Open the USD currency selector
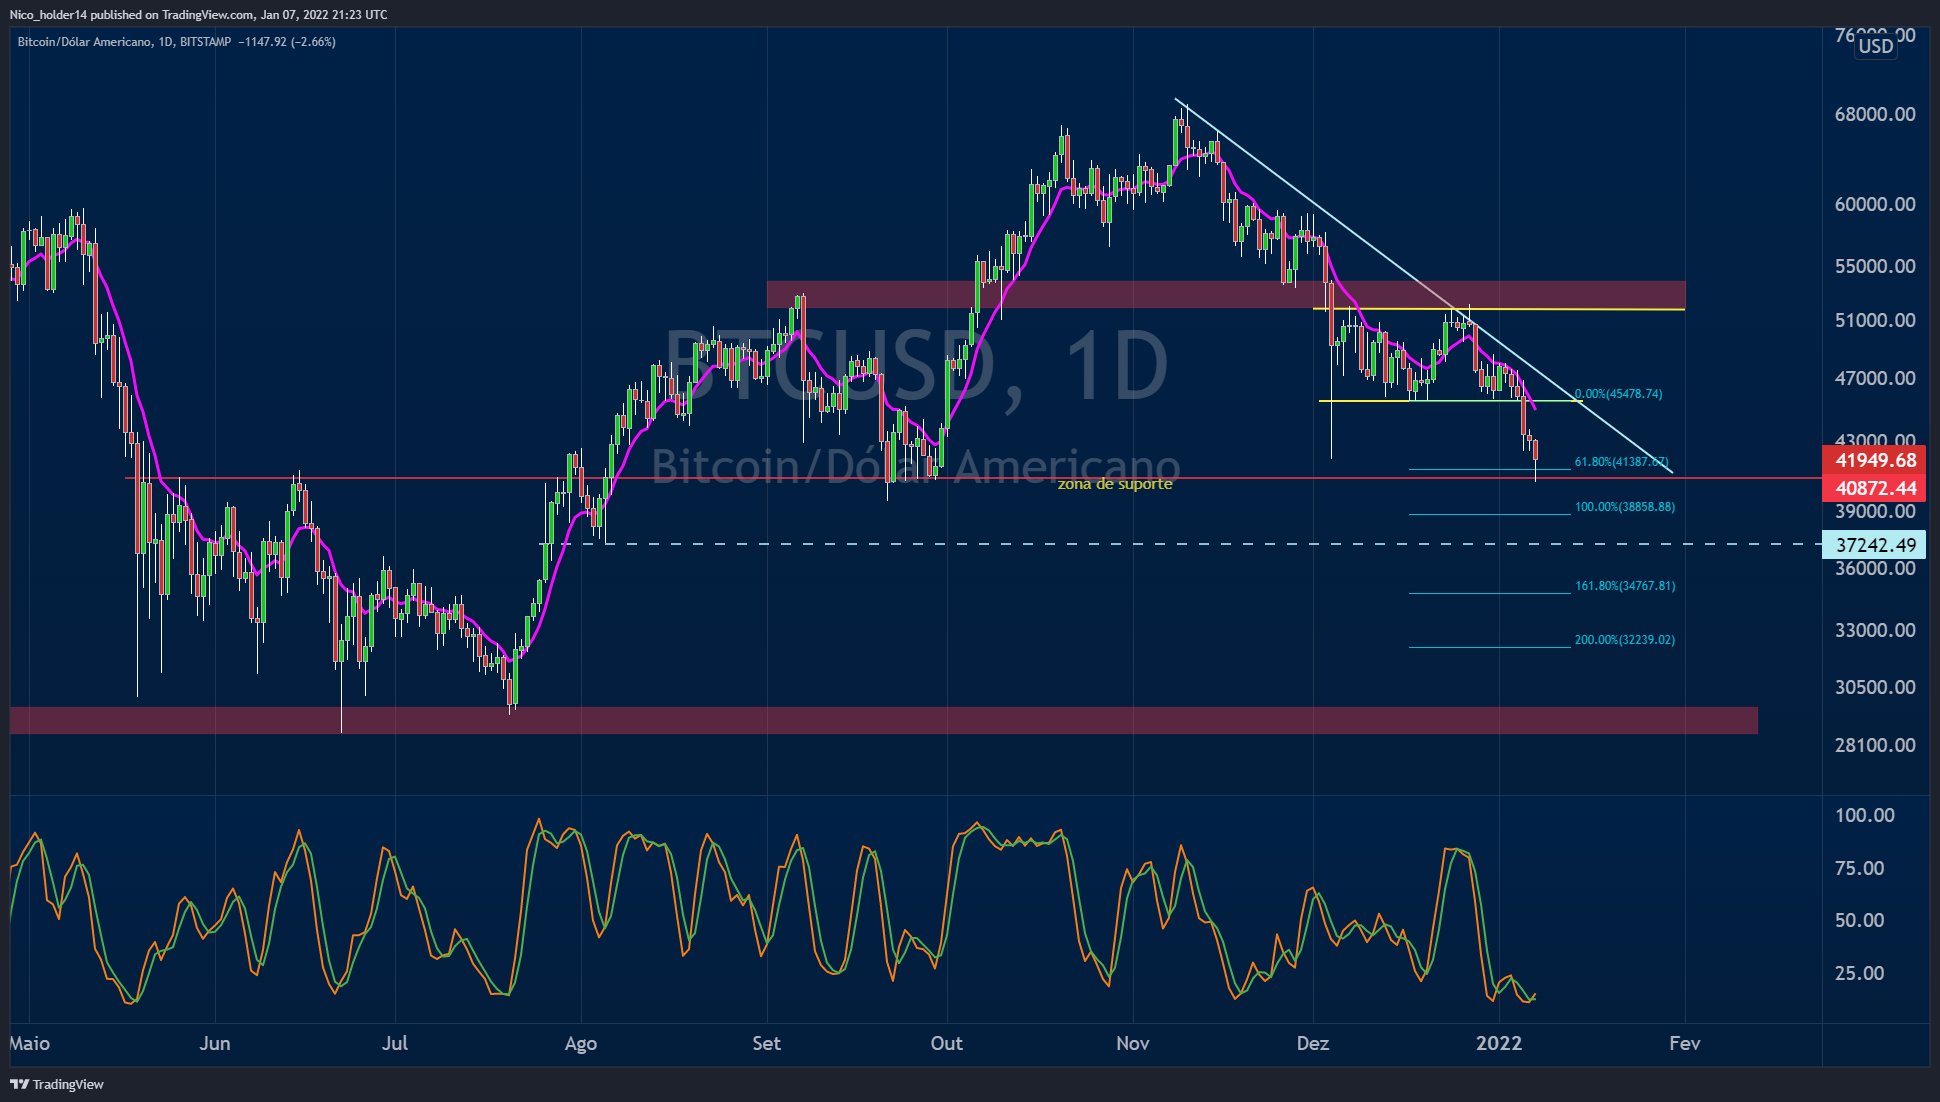This screenshot has width=1940, height=1102. pyautogui.click(x=1876, y=45)
